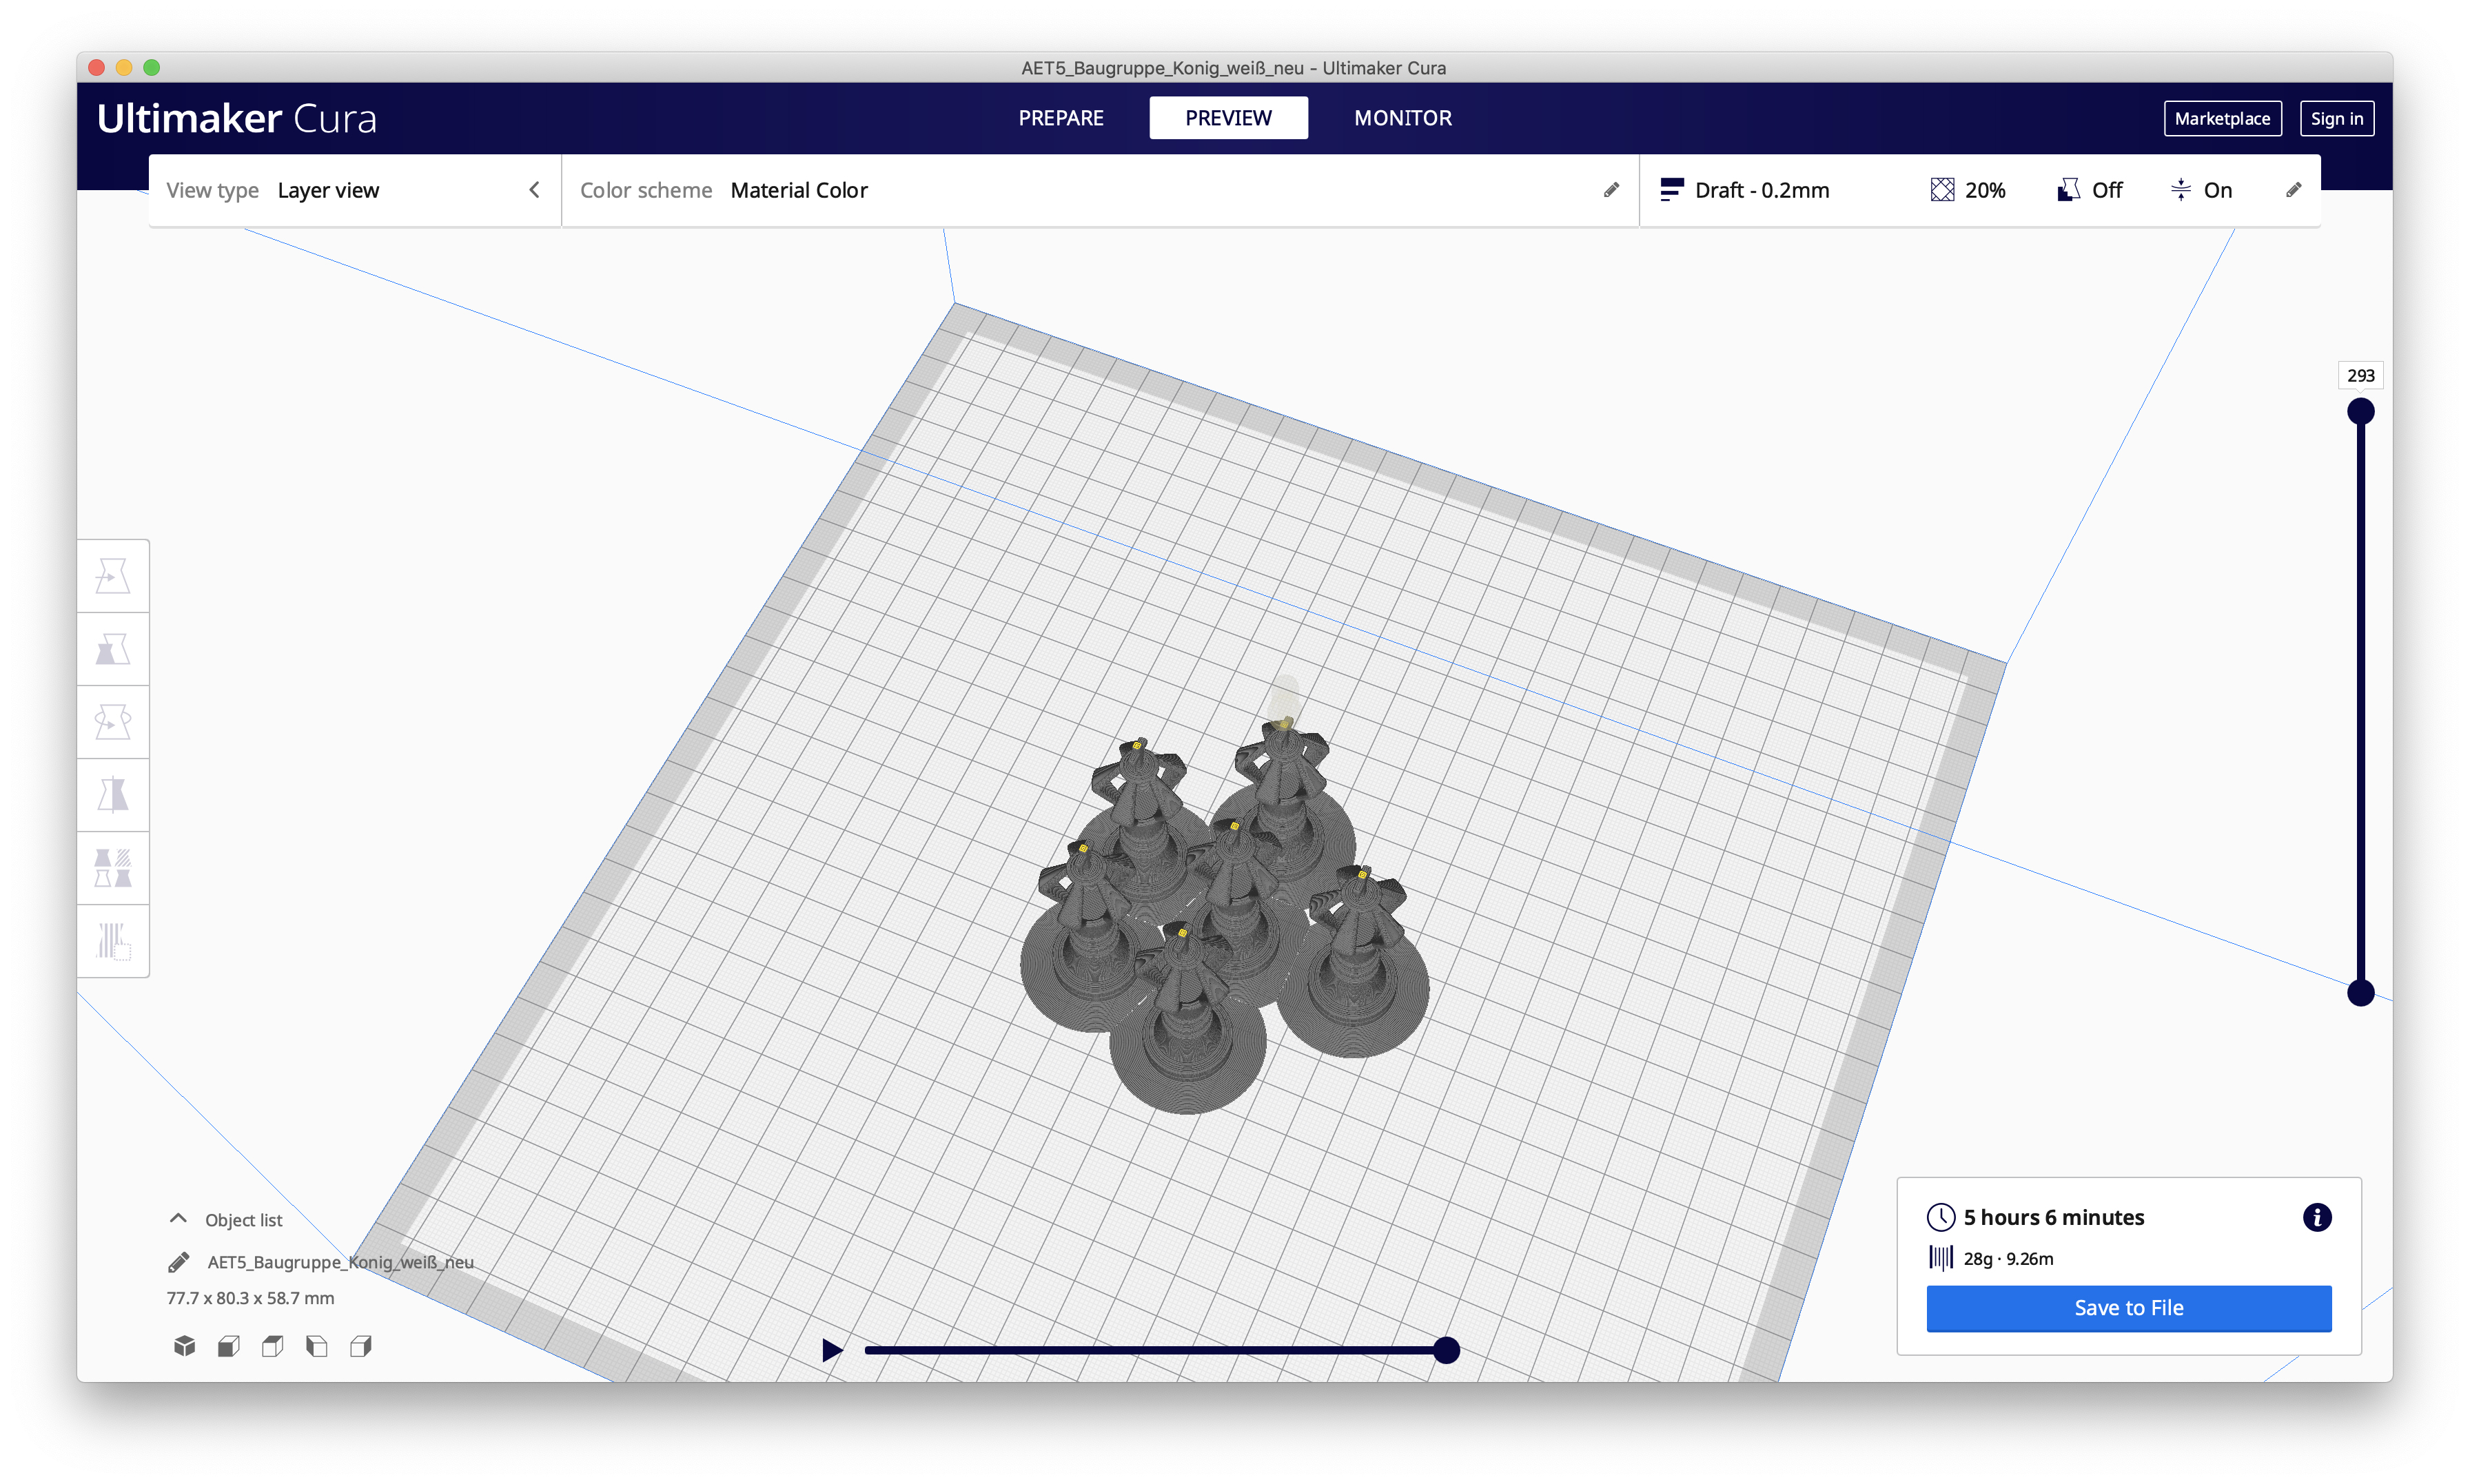
Task: Switch to front camera view icon
Action: pyautogui.click(x=228, y=1346)
